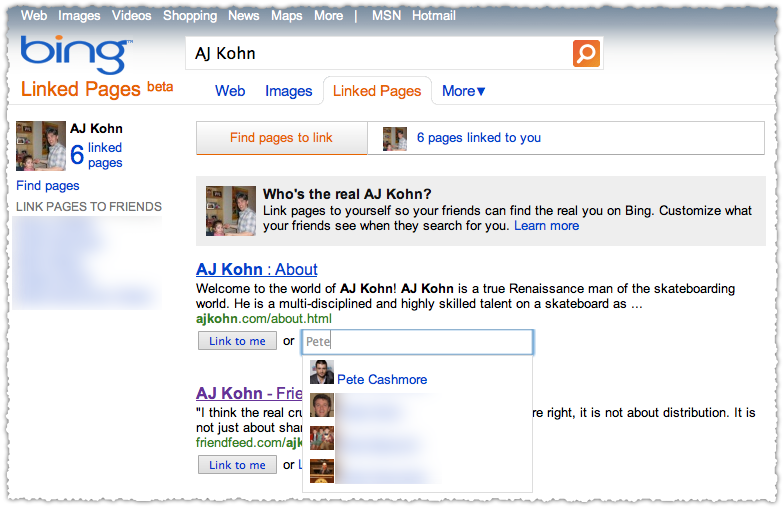The width and height of the screenshot is (784, 507).
Task: Click profile thumbnail beside 6 pages linked to you
Action: [x=395, y=138]
